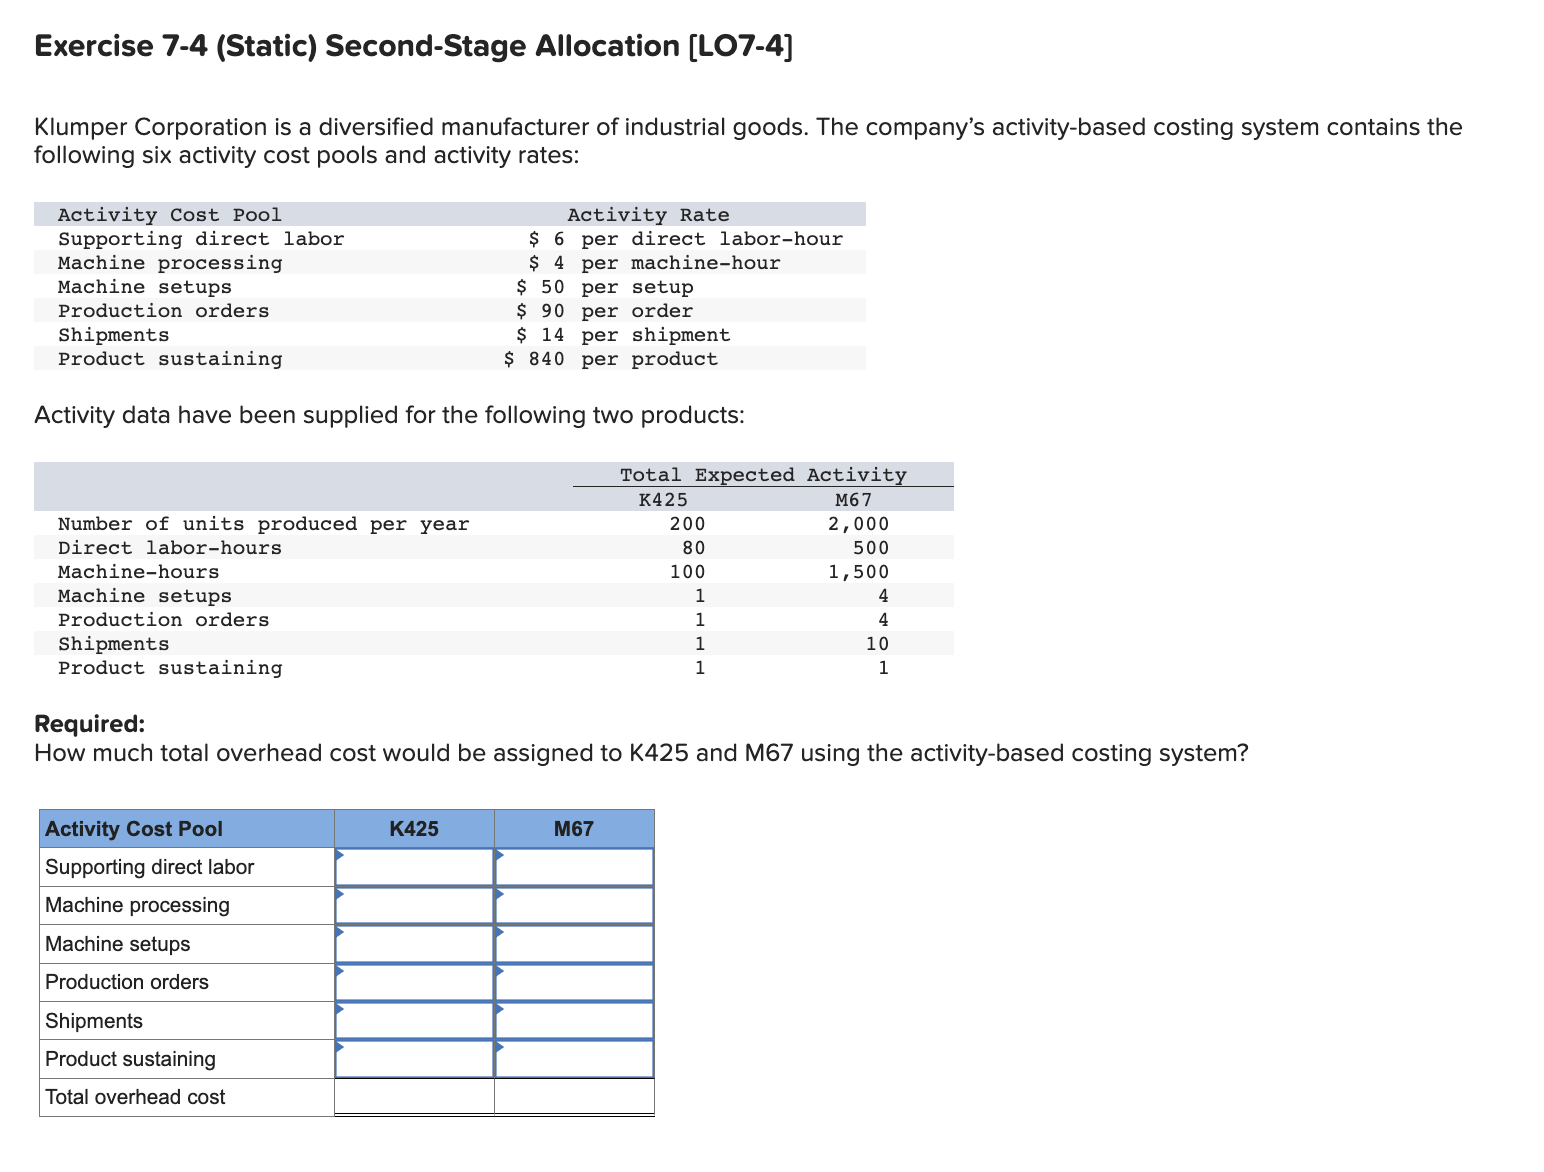Select the M67 column header

[572, 828]
